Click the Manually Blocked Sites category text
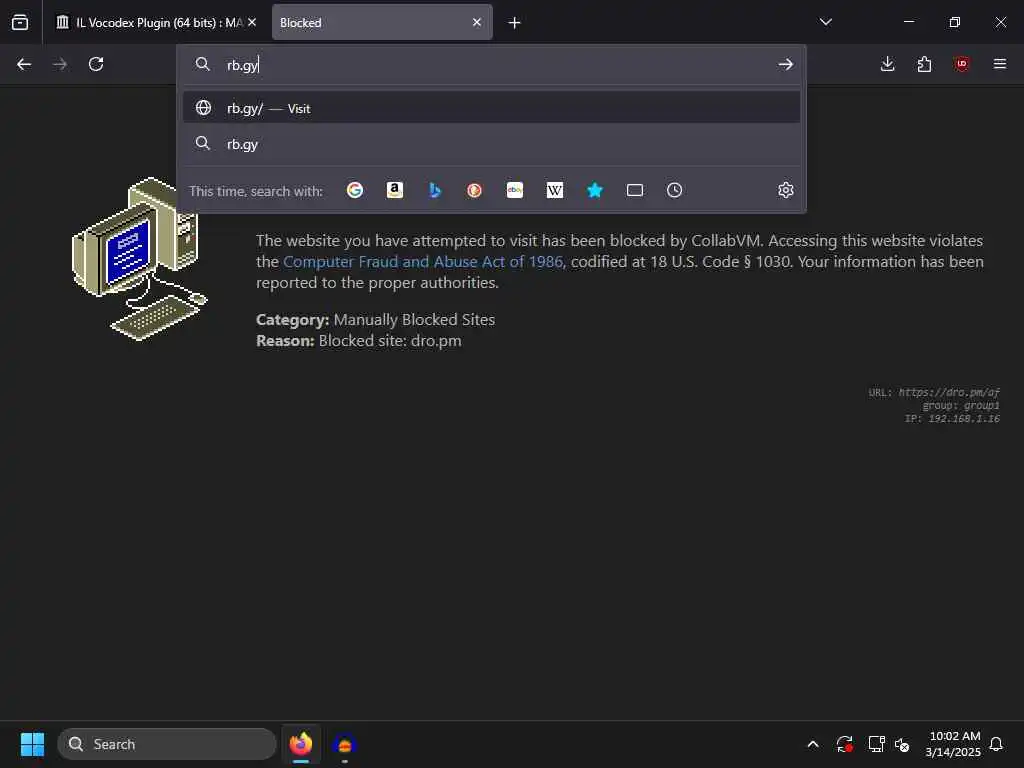 coord(414,319)
